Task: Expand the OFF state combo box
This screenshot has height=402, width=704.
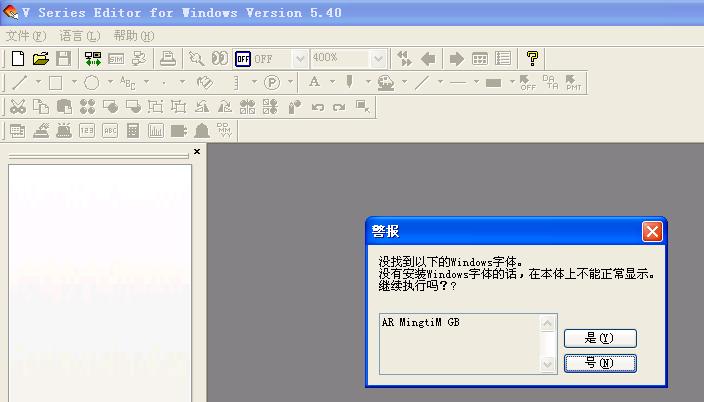Action: pos(300,59)
